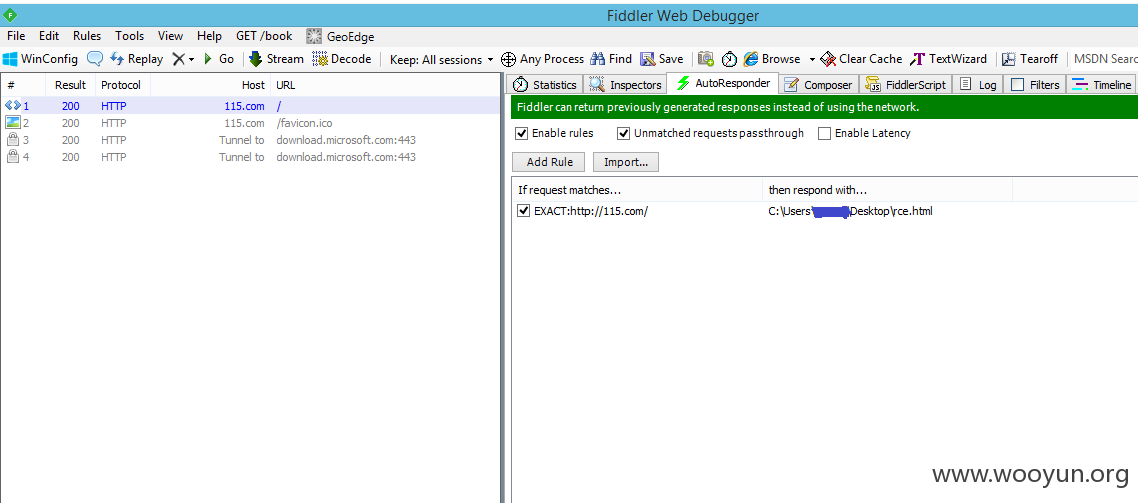Expand the Remove sessions dropdown arrow
Image resolution: width=1138 pixels, height=503 pixels.
coord(192,60)
